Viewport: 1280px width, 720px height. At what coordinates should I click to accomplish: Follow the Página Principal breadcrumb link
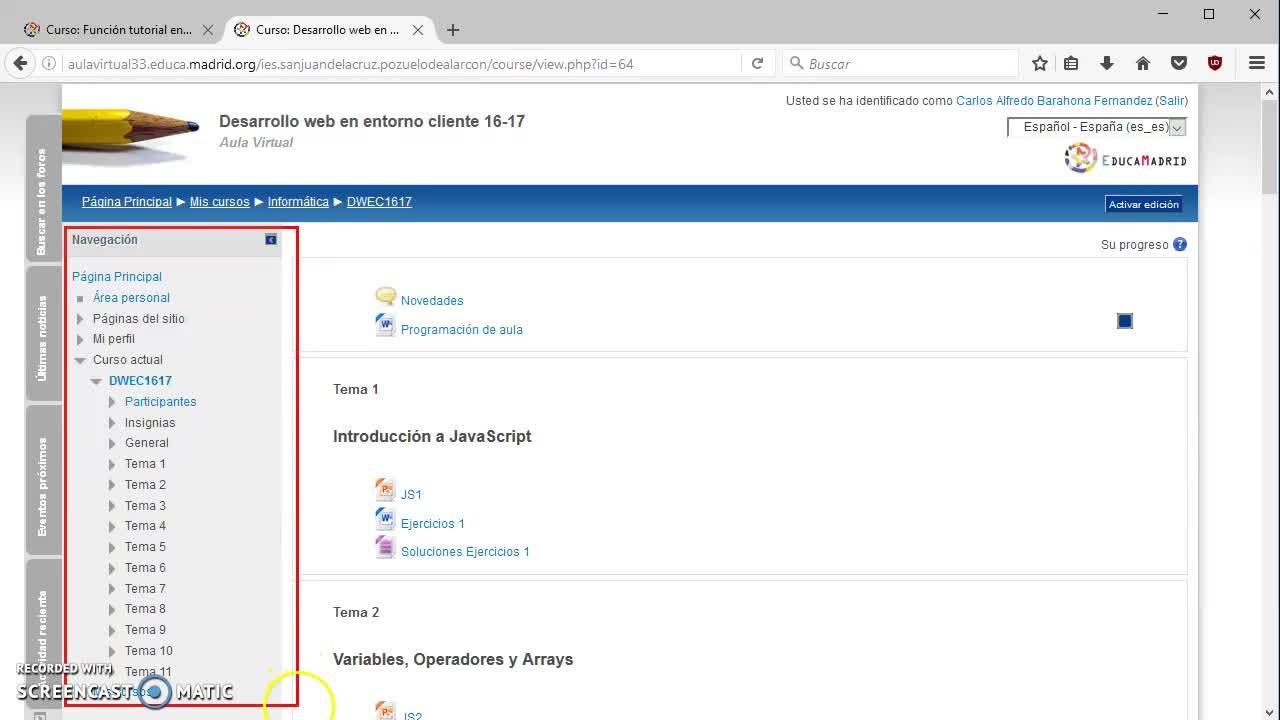[x=127, y=202]
